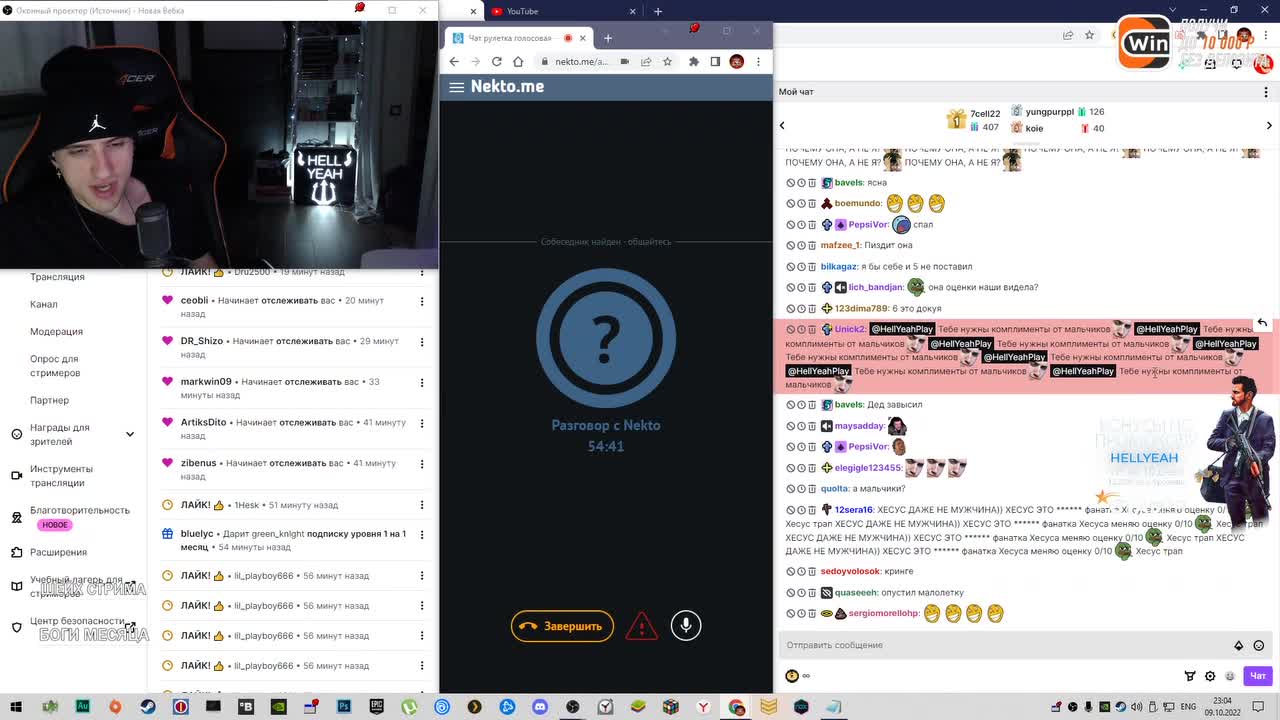Open the extensions puzzle icon in Nekto window
This screenshot has width=1280, height=720.
(693, 61)
